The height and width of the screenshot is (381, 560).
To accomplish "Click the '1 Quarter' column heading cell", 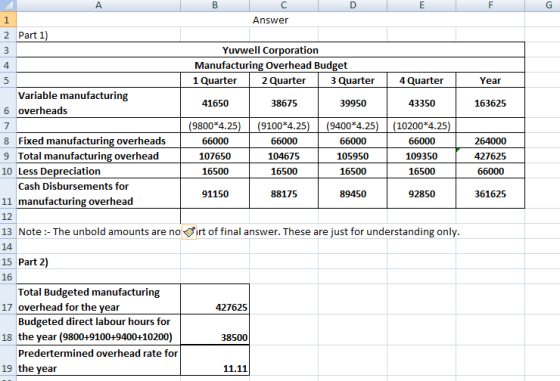I will [x=215, y=80].
